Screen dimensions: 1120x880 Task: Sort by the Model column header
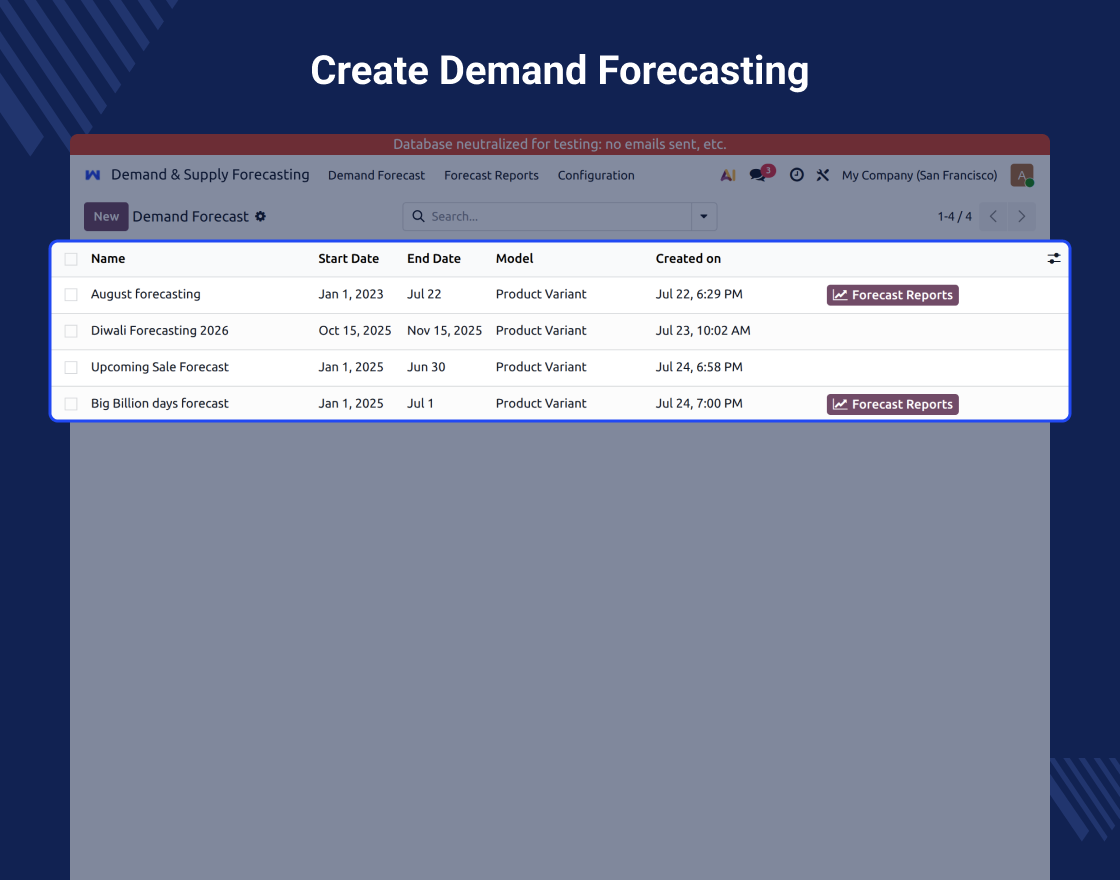tap(514, 259)
